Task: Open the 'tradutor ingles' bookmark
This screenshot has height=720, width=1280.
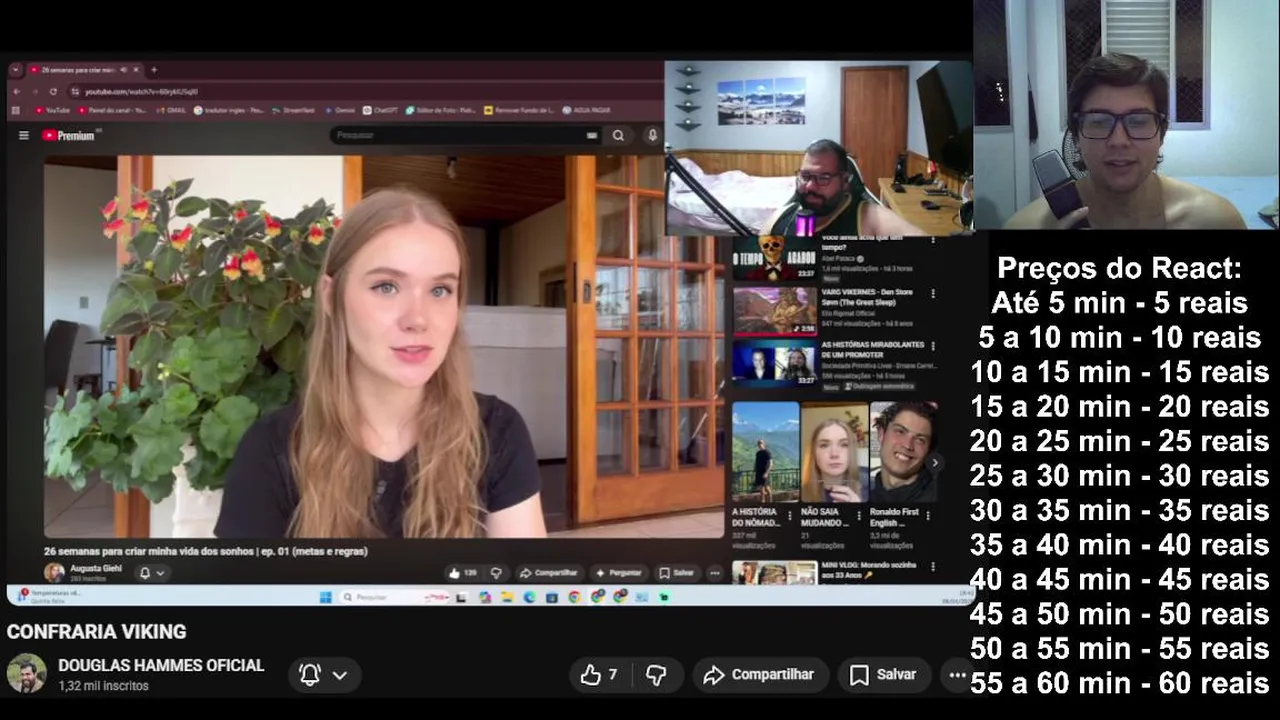Action: click(x=229, y=110)
